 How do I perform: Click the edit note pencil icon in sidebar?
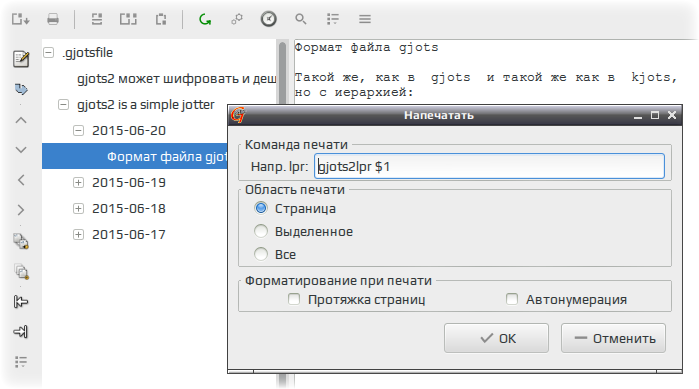click(21, 59)
